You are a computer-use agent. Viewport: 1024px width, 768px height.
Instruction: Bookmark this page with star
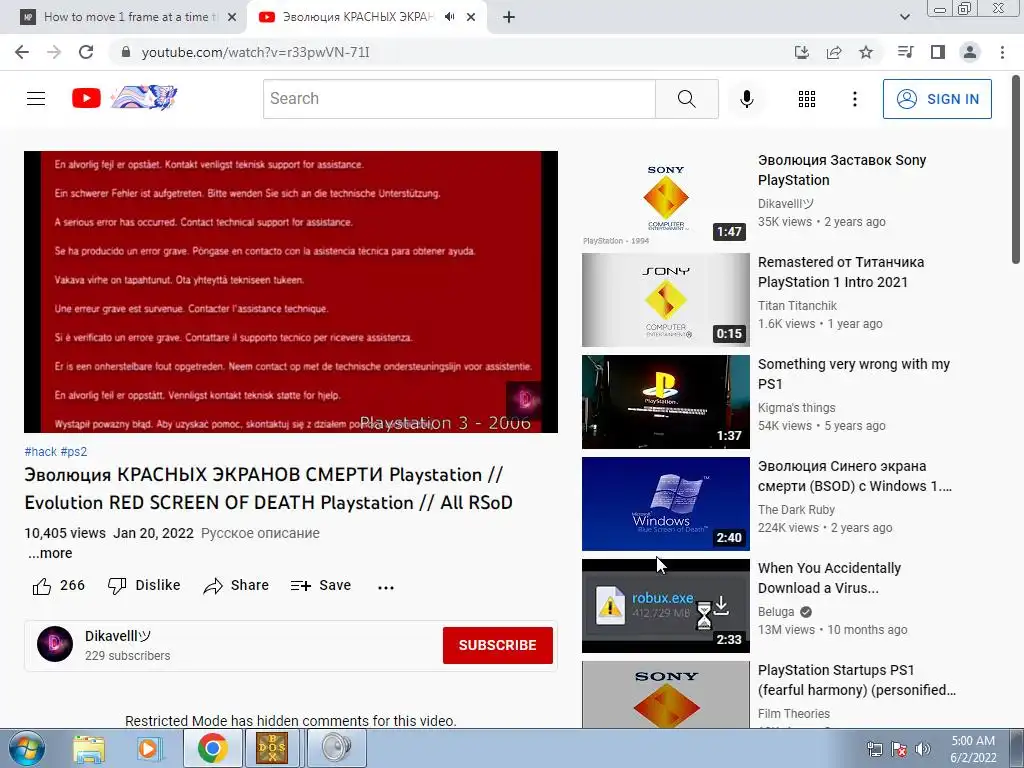tap(866, 52)
